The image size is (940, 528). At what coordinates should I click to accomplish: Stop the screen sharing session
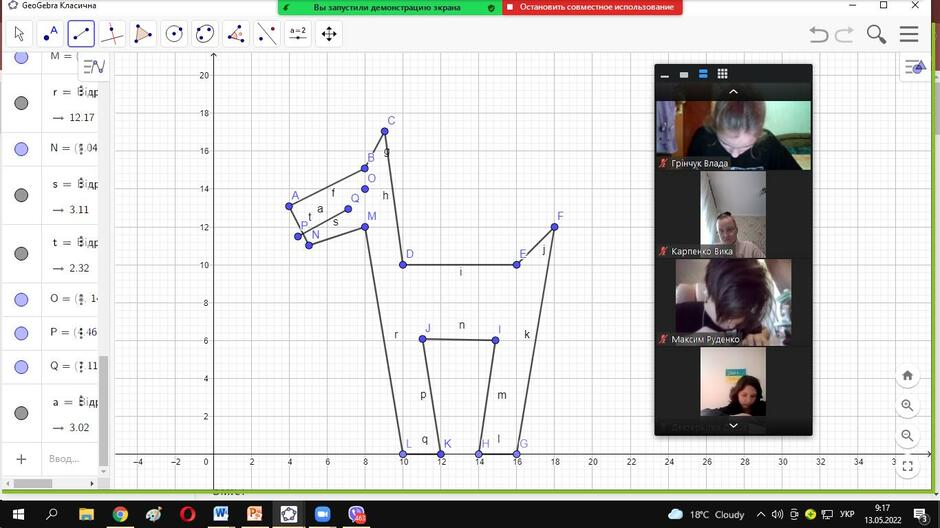(x=592, y=7)
